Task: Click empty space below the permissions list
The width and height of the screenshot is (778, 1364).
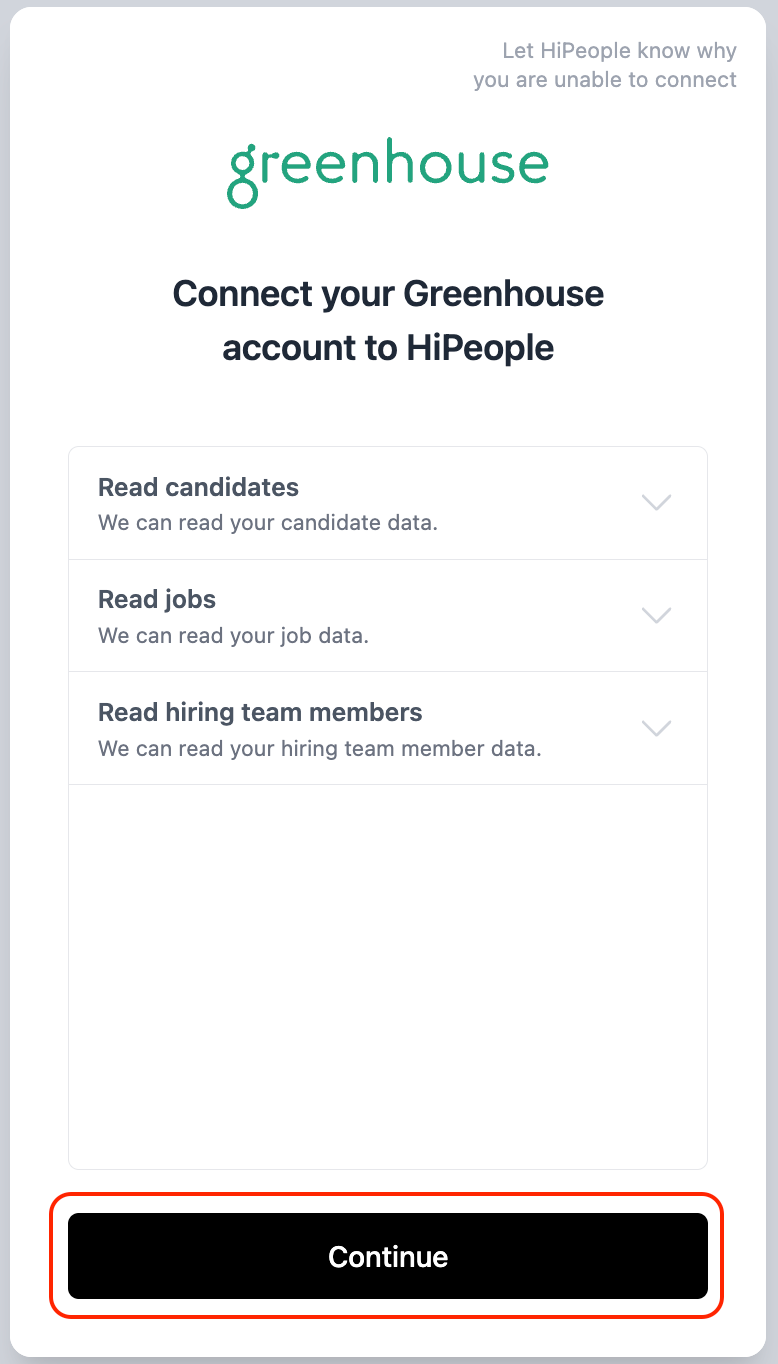Action: (388, 976)
